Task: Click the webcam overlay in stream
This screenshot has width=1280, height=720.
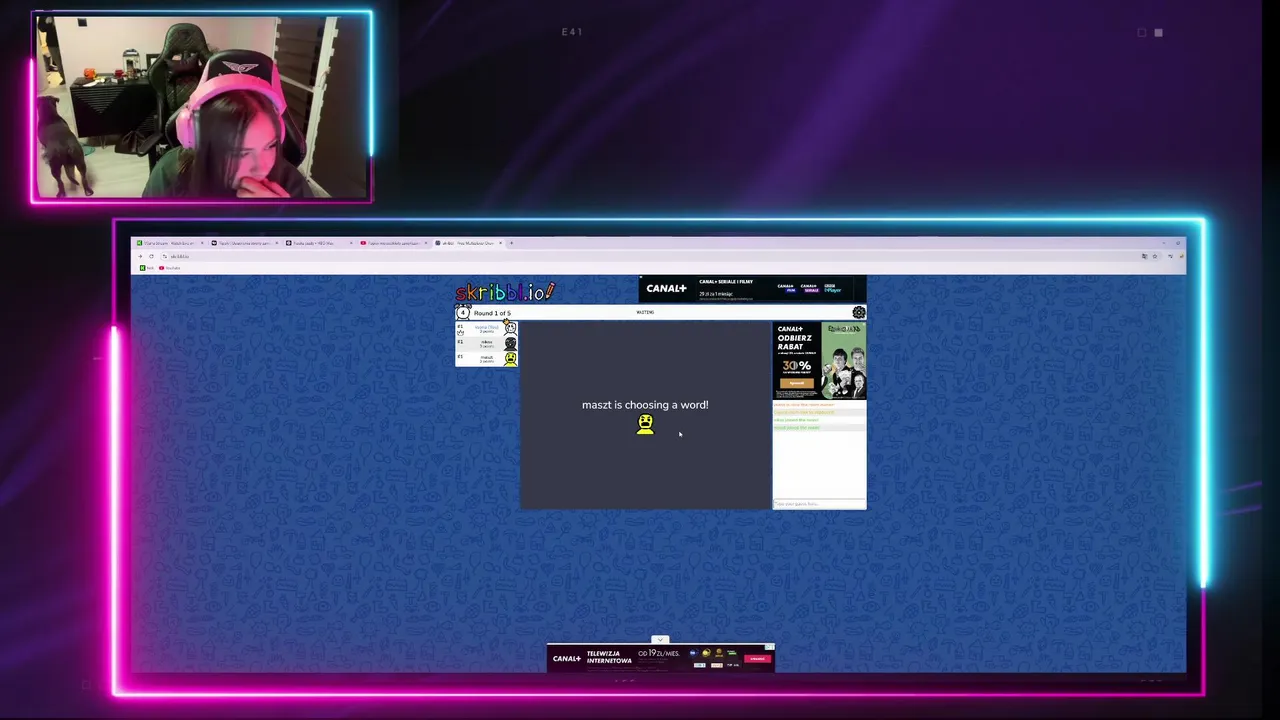Action: [202, 107]
